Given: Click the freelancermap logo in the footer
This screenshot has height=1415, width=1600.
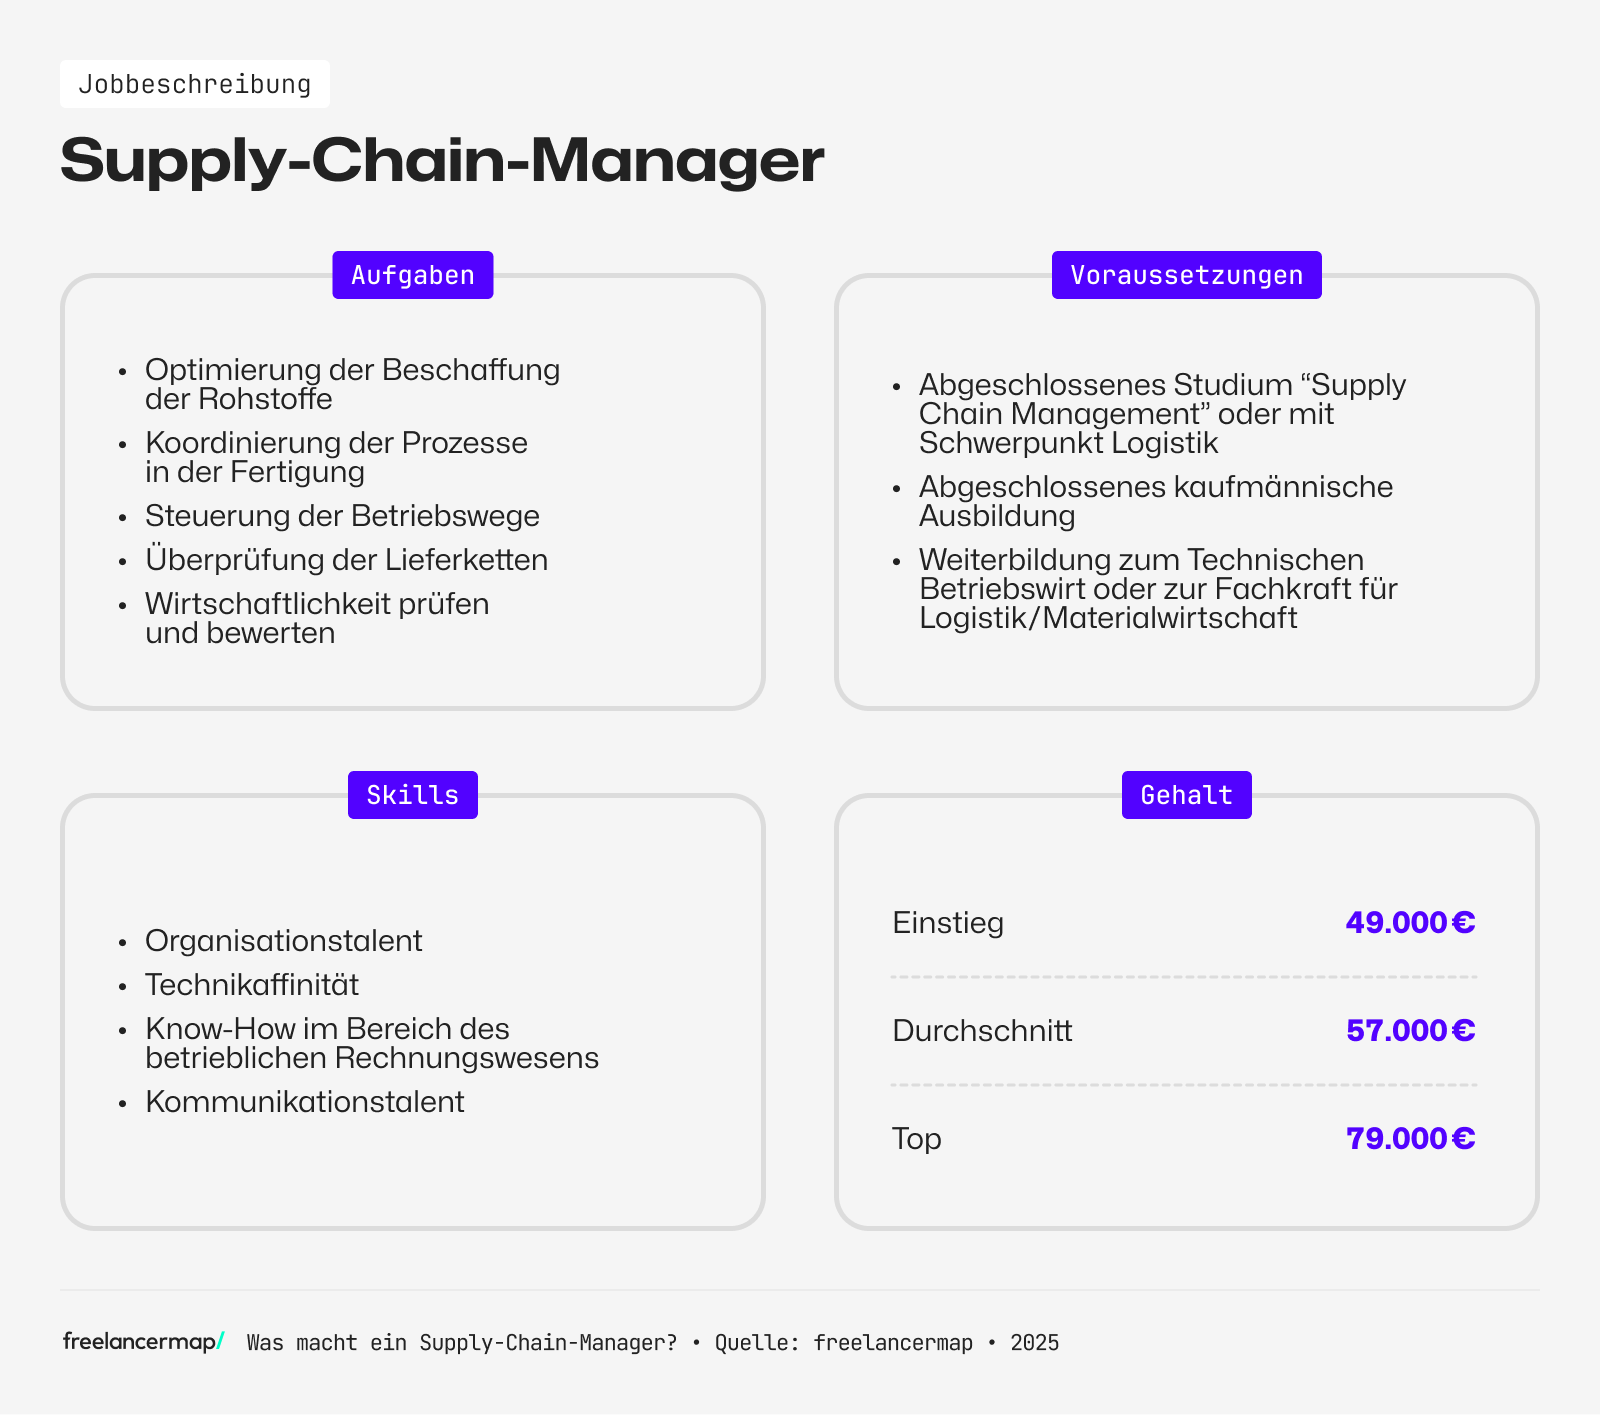Looking at the screenshot, I should coord(143,1342).
